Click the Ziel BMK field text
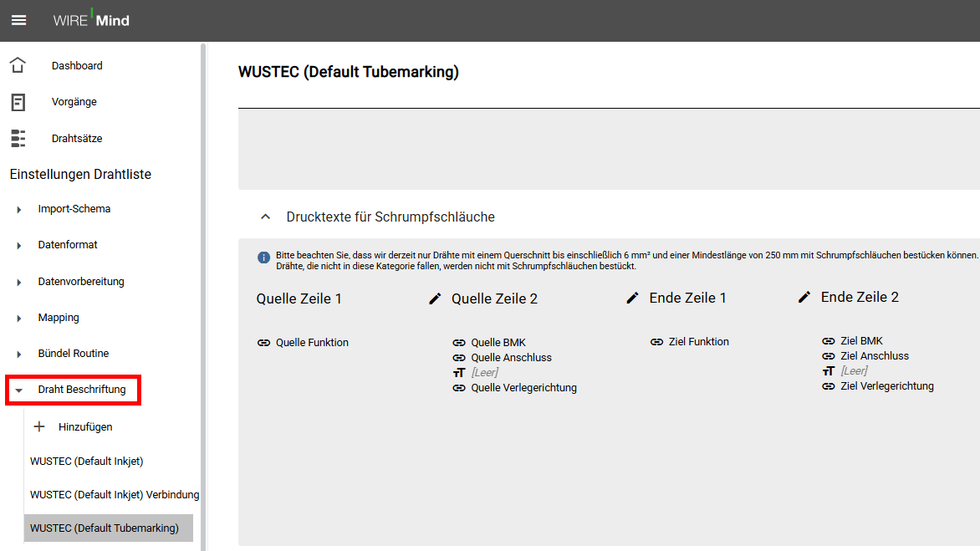Viewport: 980px width, 551px height. click(x=861, y=341)
